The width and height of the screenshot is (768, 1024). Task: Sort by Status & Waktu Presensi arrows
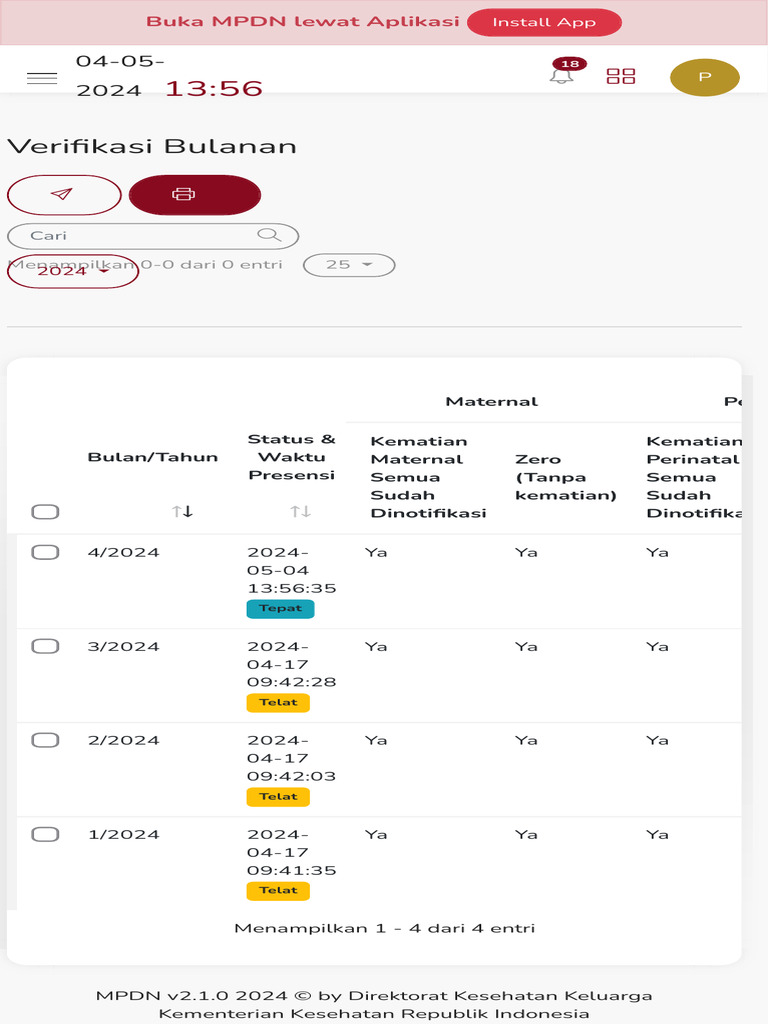tap(301, 512)
